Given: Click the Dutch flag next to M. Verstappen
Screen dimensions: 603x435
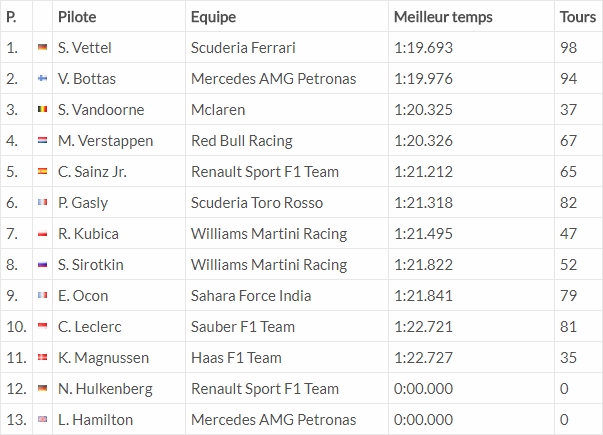Looking at the screenshot, I should 42,141.
